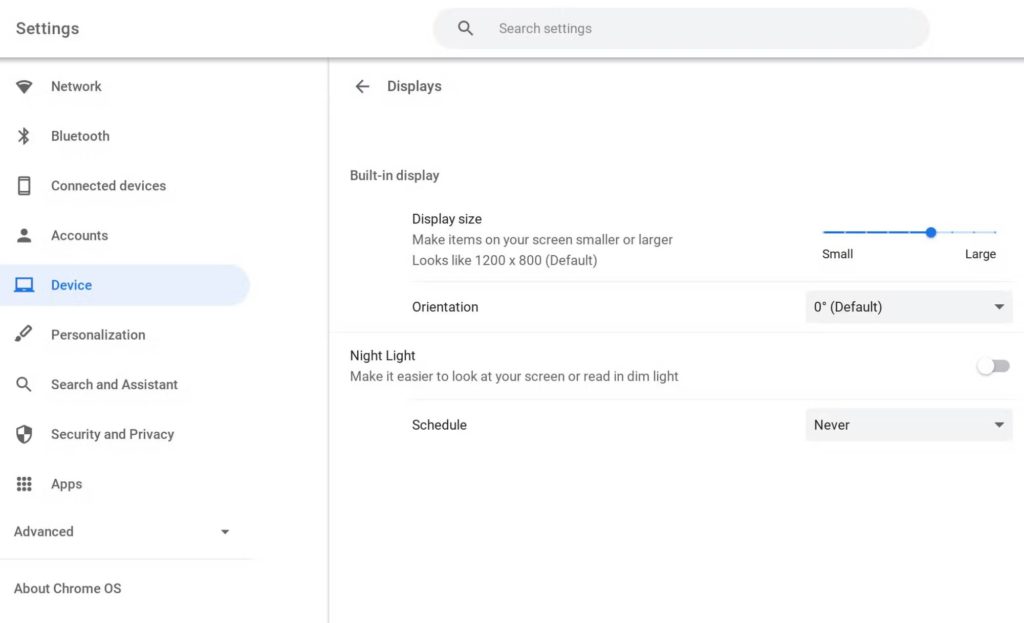Click the Display size slider handle
The height and width of the screenshot is (623, 1024).
tap(931, 232)
